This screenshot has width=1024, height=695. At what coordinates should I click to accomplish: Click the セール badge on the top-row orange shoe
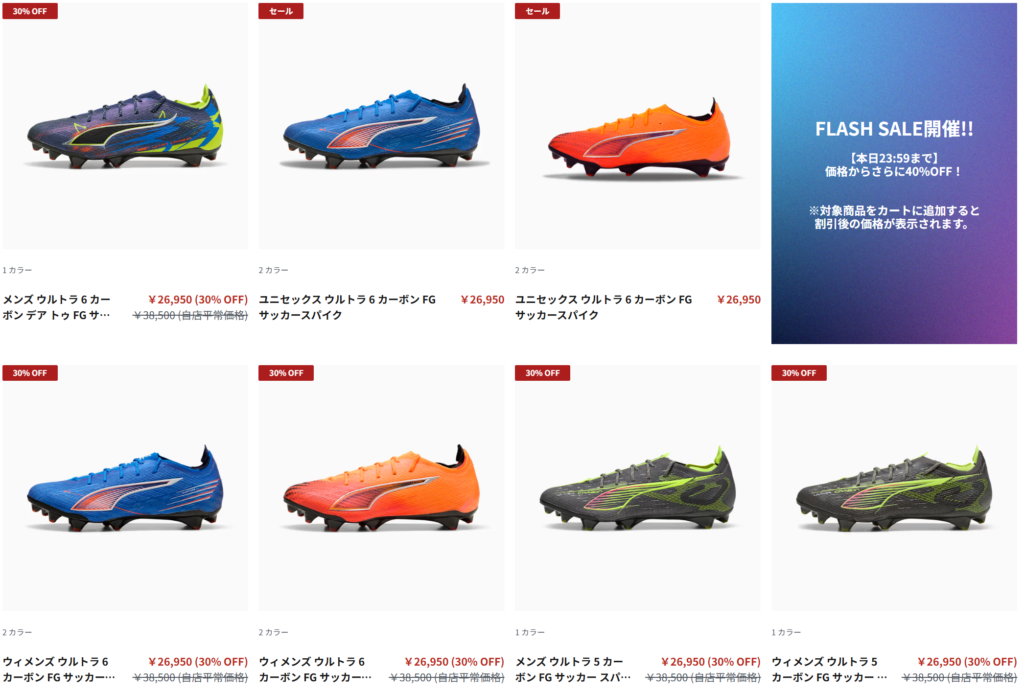(x=537, y=11)
